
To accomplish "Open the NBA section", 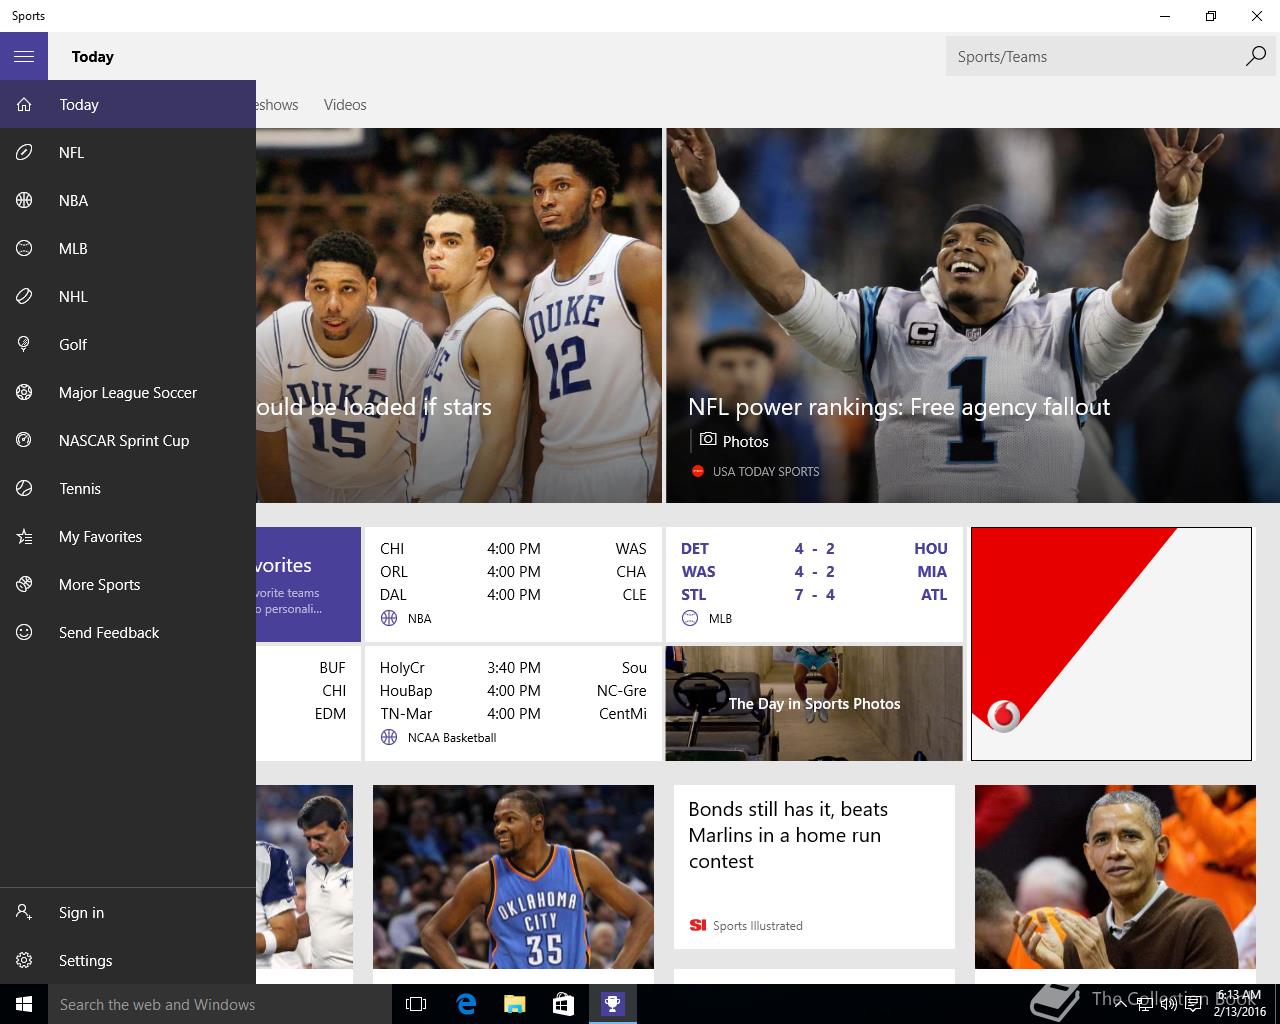I will (73, 200).
